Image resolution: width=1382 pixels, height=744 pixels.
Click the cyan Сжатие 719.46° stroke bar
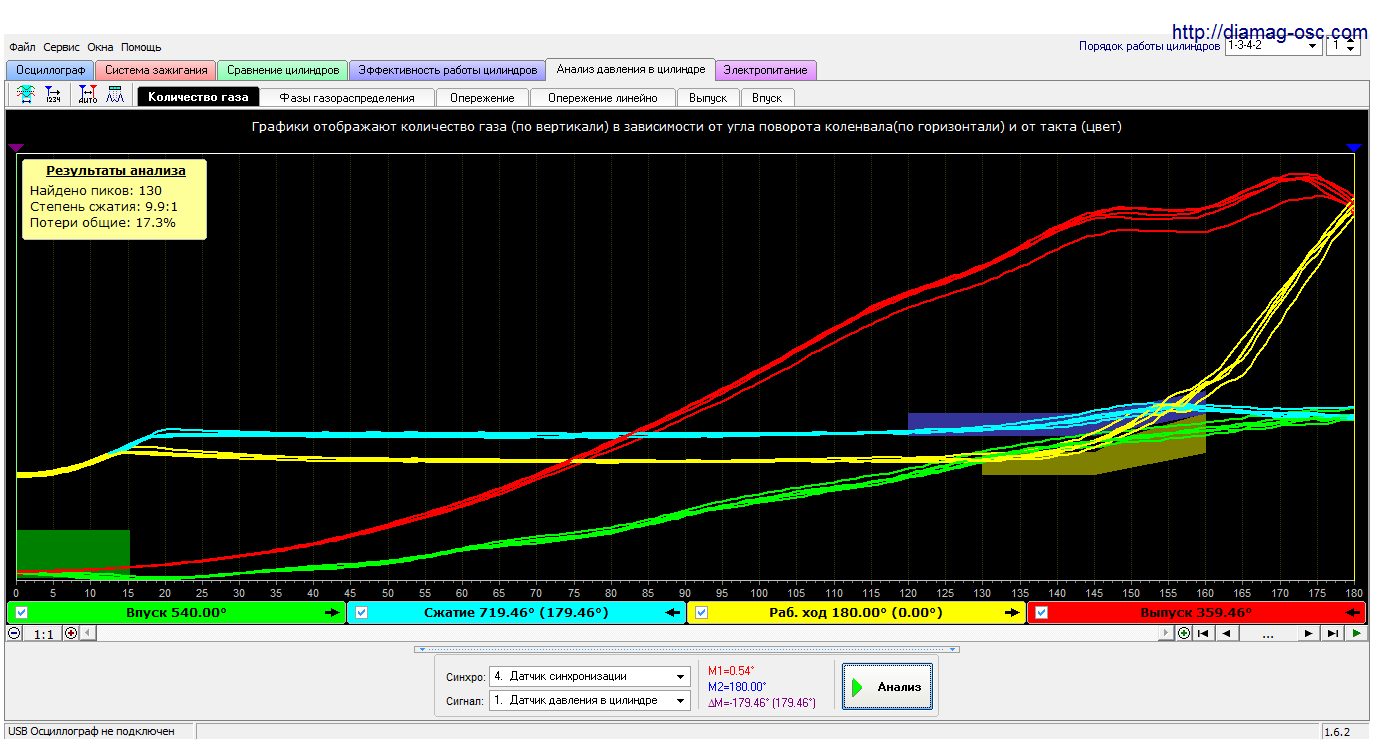[517, 613]
